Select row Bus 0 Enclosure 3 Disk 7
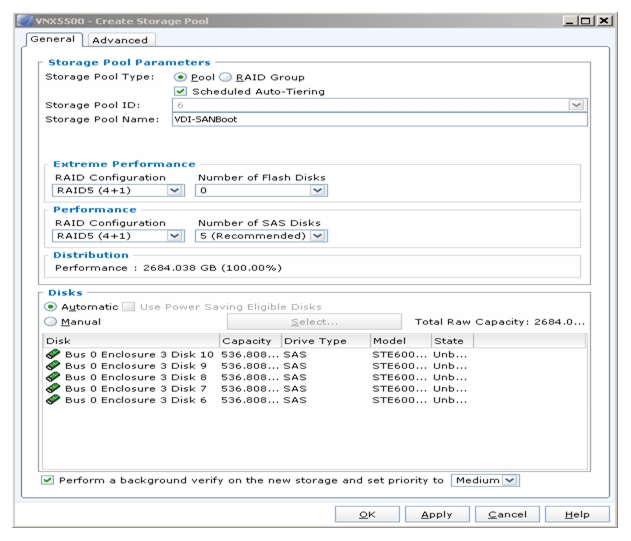The image size is (631, 541). pos(314,388)
